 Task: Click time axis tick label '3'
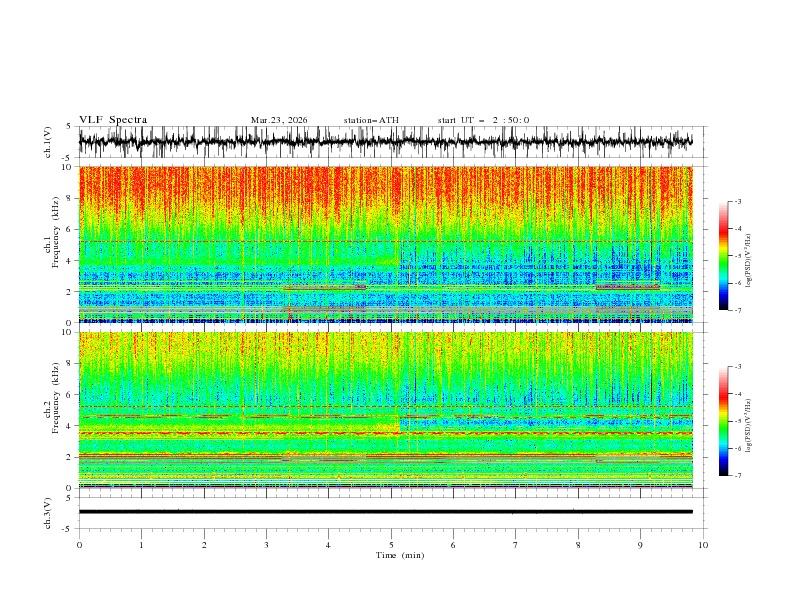pyautogui.click(x=266, y=545)
